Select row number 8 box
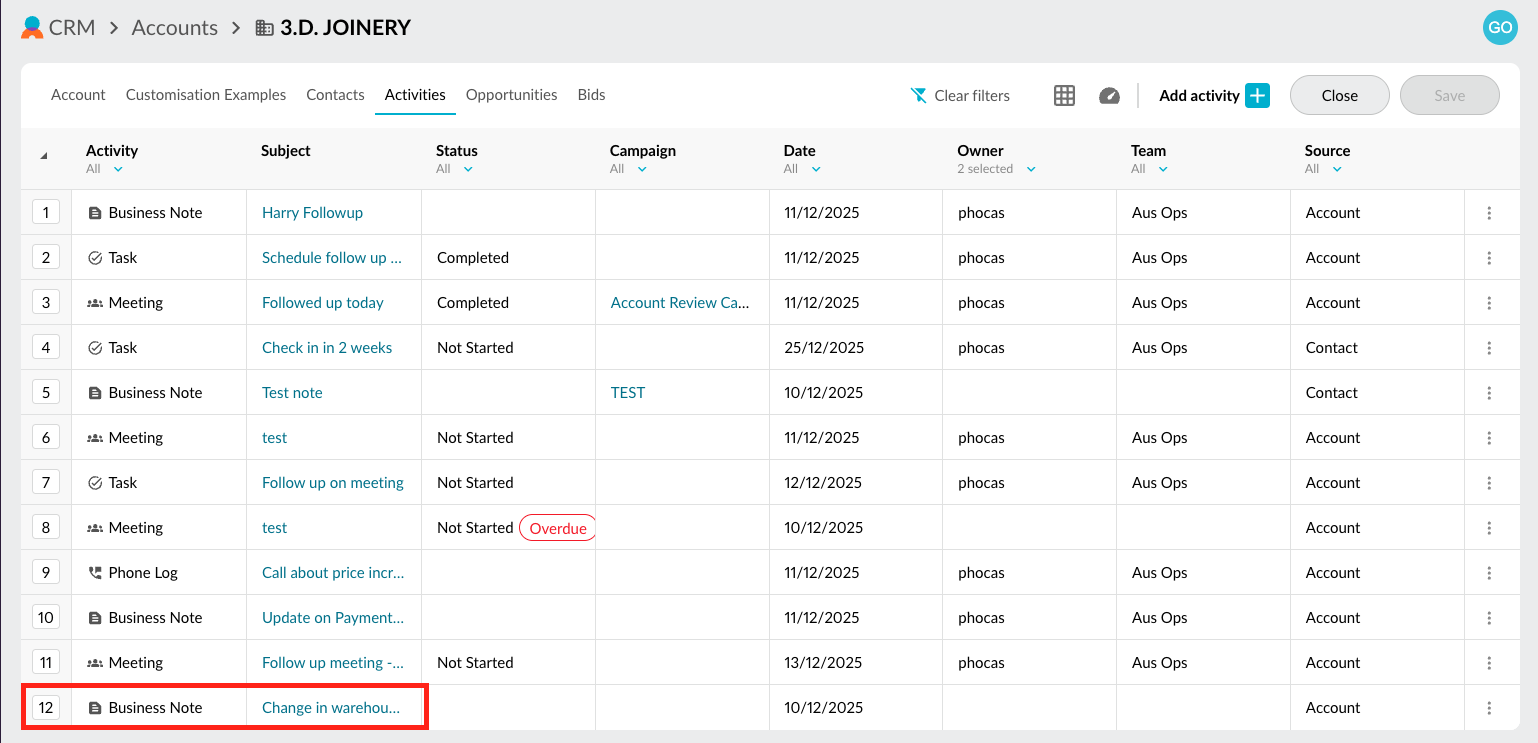The height and width of the screenshot is (743, 1538). tap(46, 528)
